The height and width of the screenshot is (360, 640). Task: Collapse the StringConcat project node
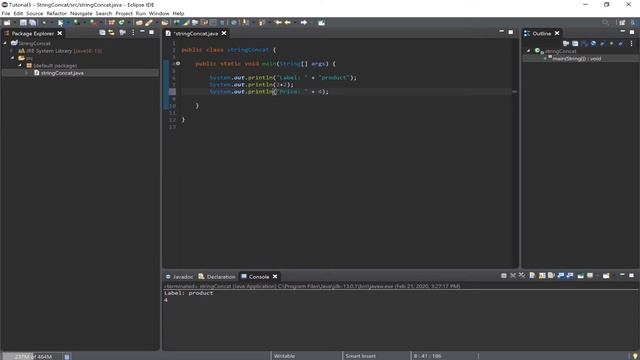pyautogui.click(x=5, y=43)
